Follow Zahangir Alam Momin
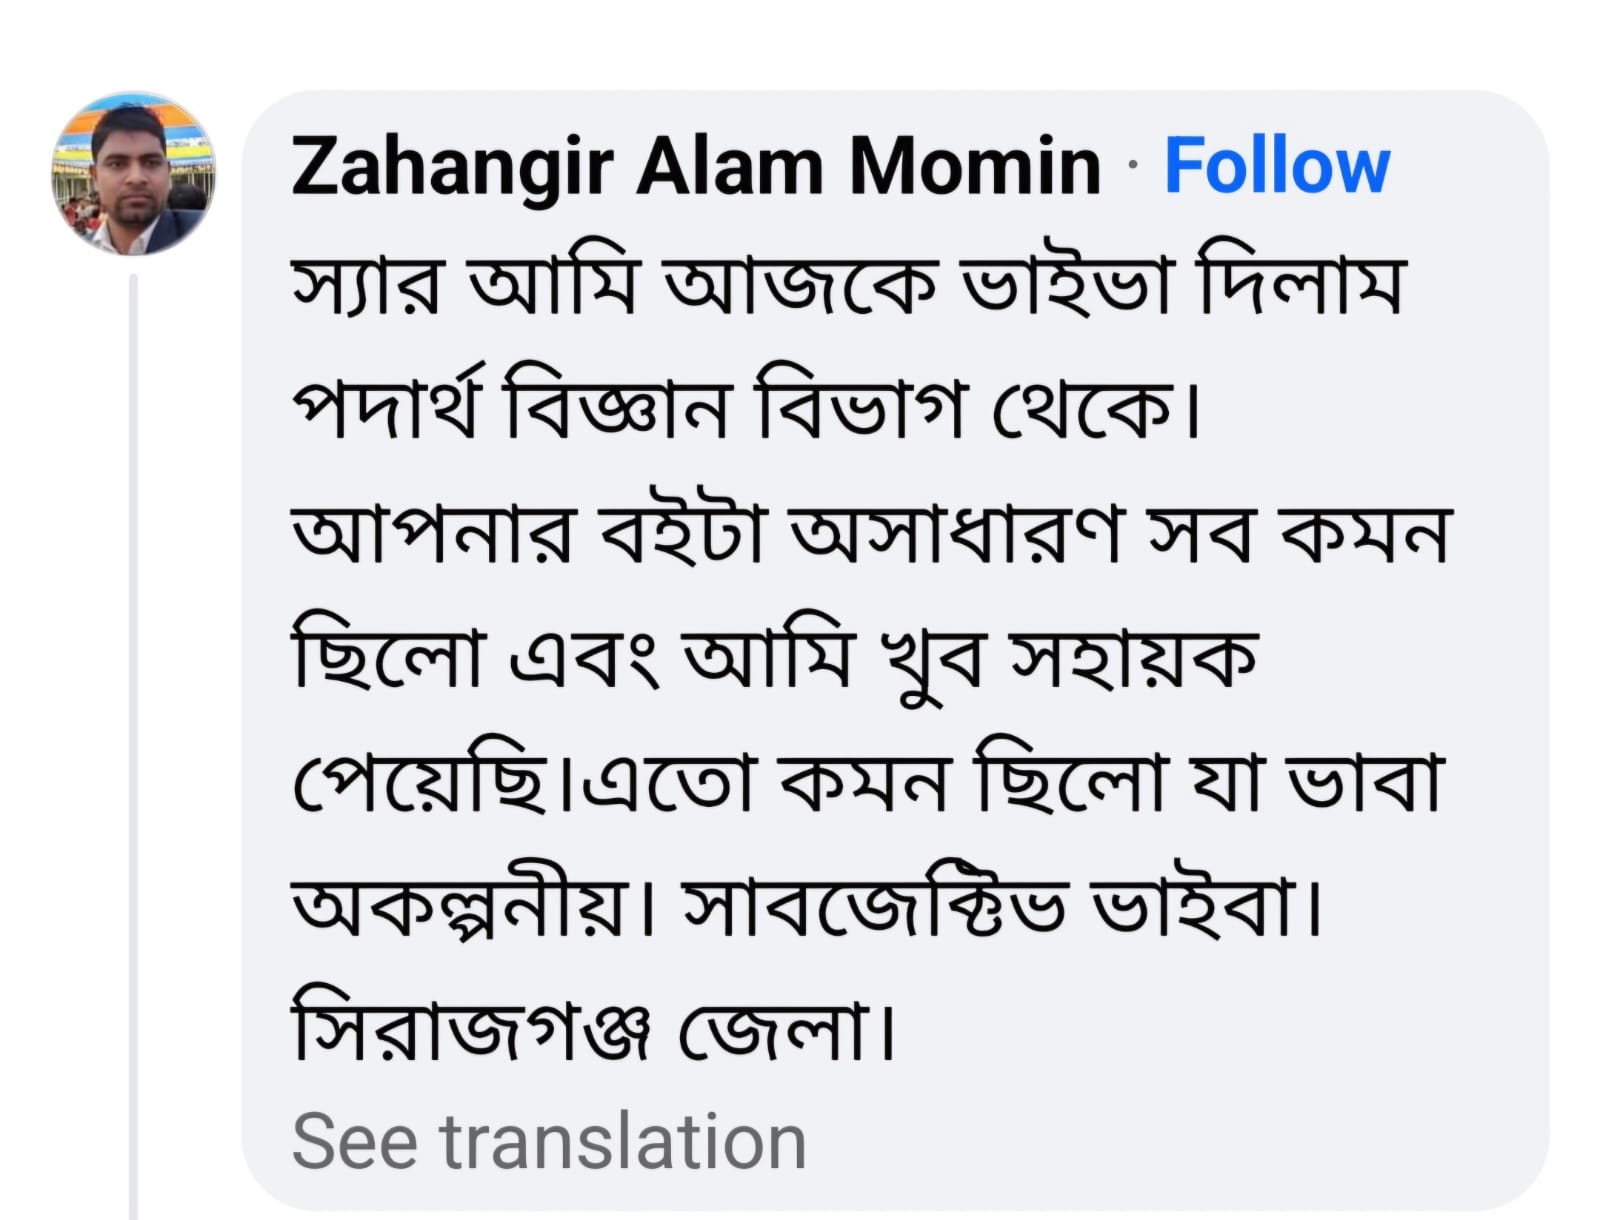 (1277, 166)
